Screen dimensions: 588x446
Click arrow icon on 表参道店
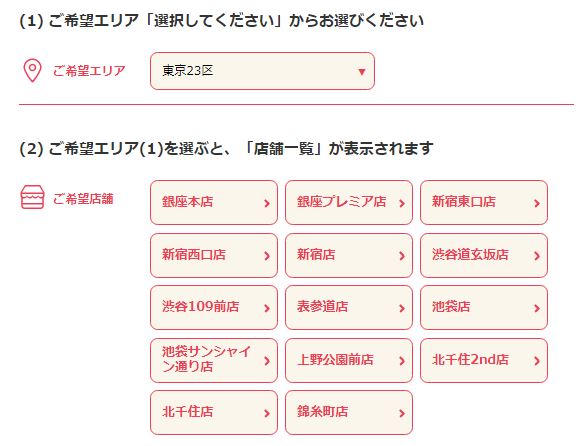click(402, 308)
